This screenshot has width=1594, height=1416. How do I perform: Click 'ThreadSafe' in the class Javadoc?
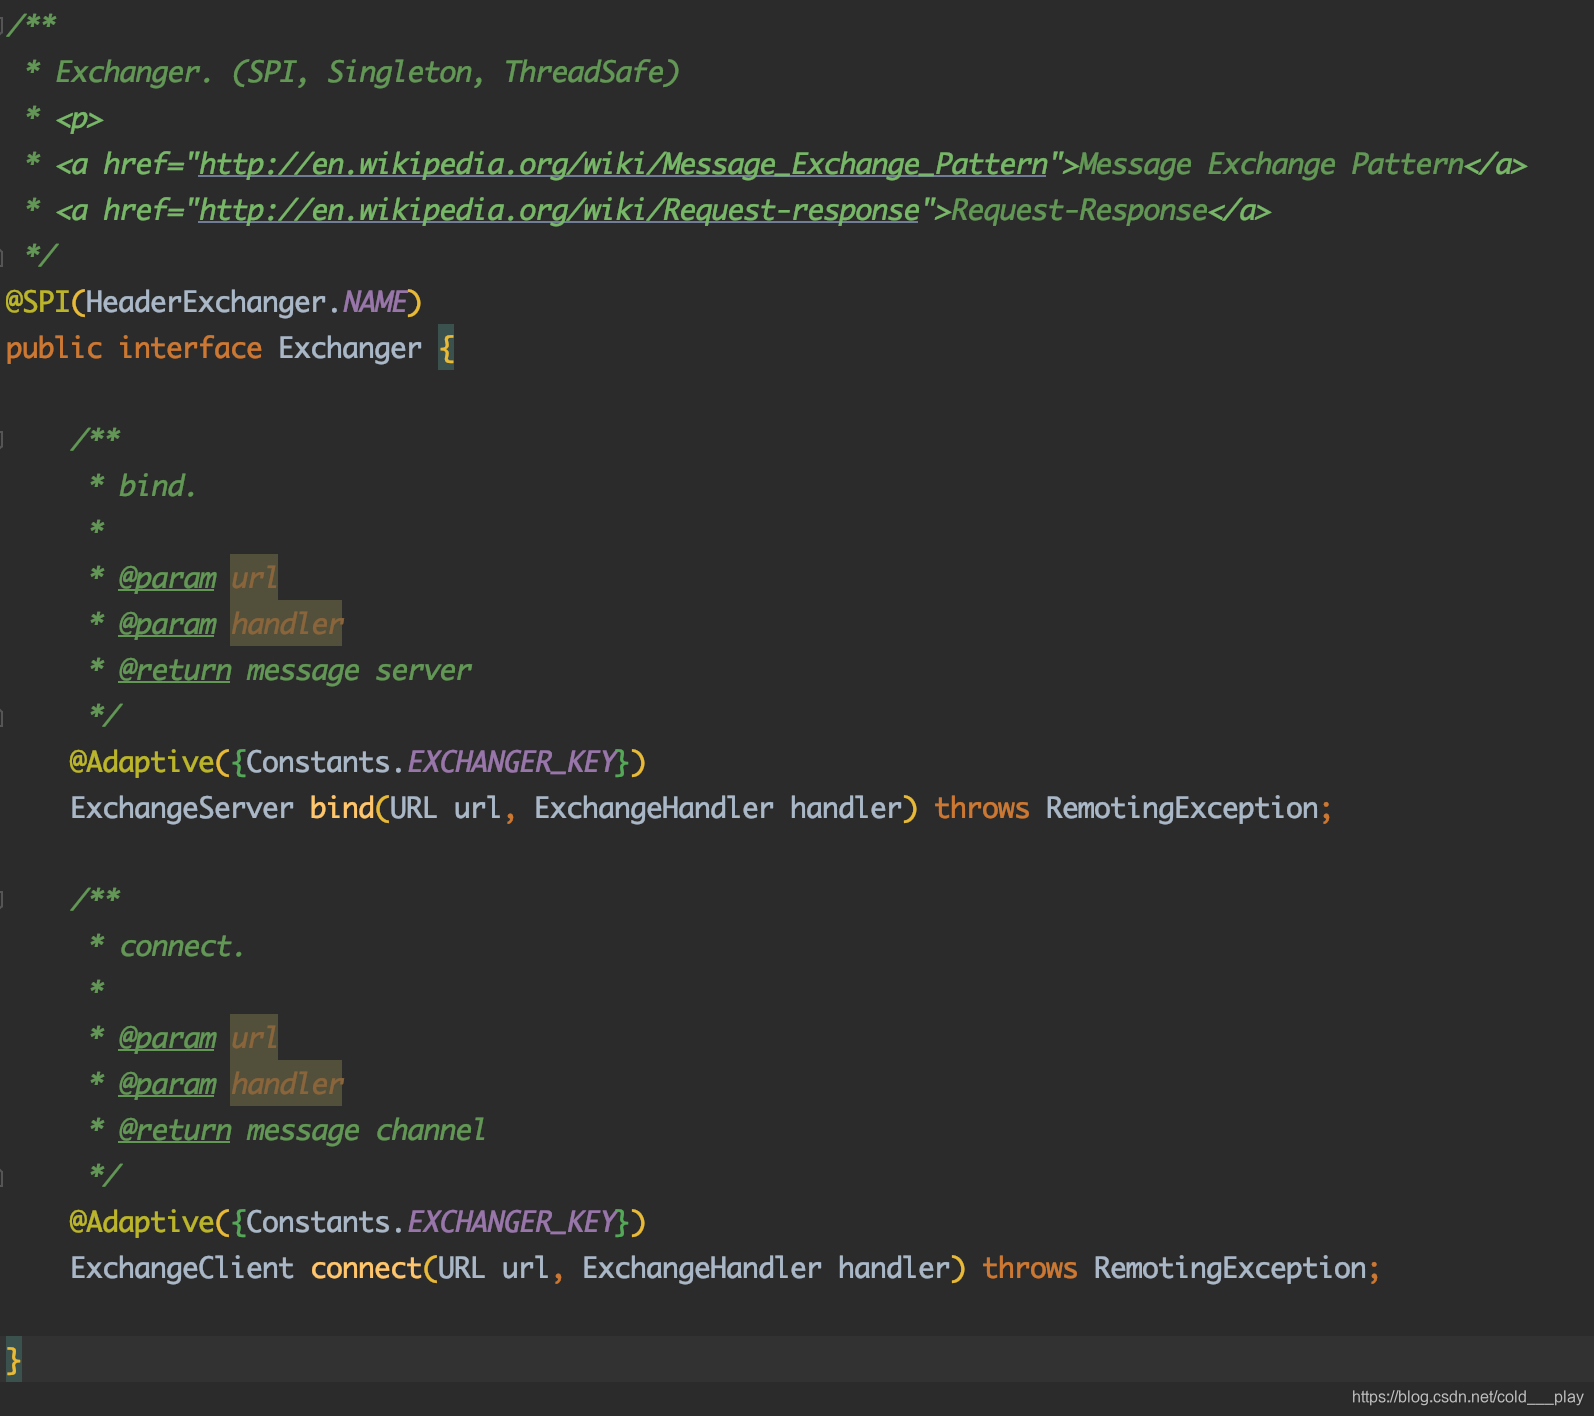point(583,72)
